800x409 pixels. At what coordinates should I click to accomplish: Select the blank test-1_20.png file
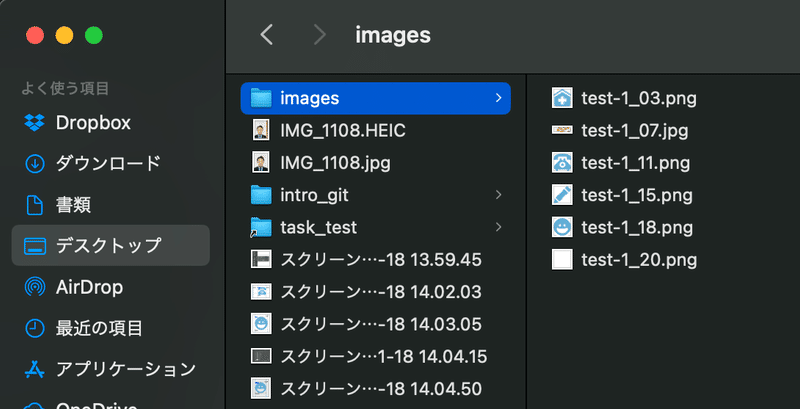[624, 260]
